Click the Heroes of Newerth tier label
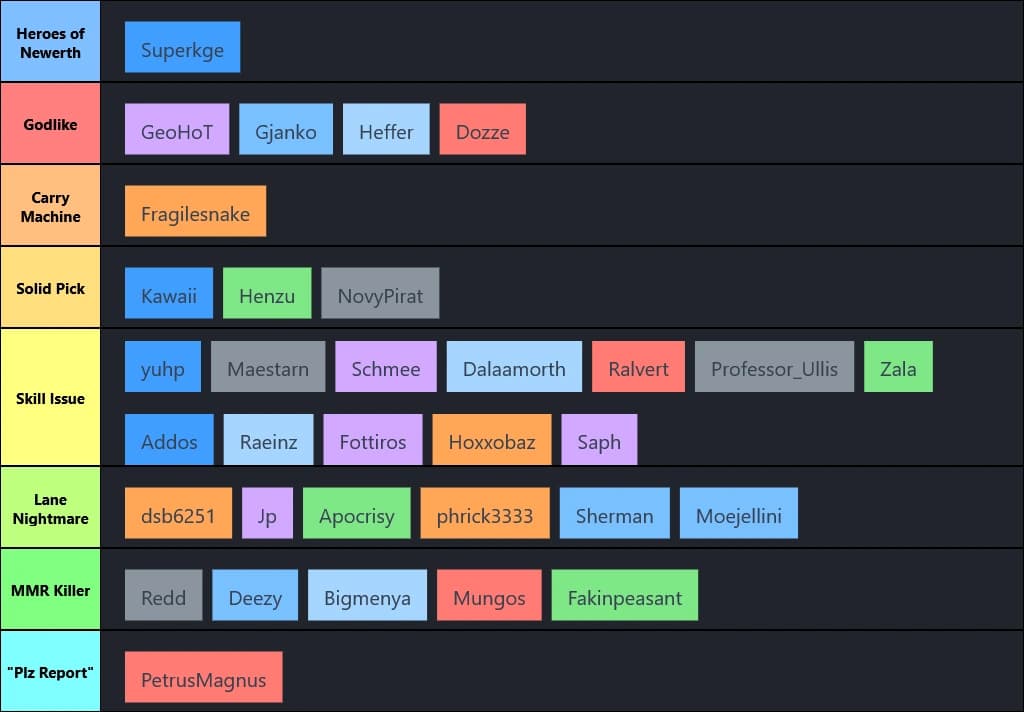Image resolution: width=1024 pixels, height=712 pixels. [50, 42]
